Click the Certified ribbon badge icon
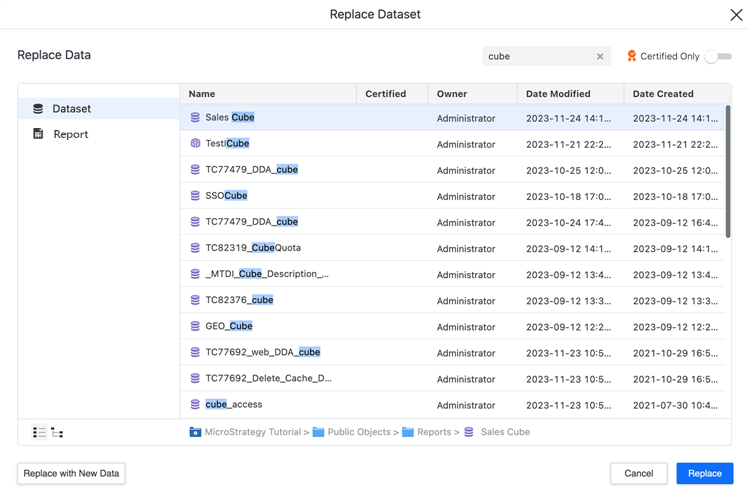The width and height of the screenshot is (749, 498). [x=631, y=57]
